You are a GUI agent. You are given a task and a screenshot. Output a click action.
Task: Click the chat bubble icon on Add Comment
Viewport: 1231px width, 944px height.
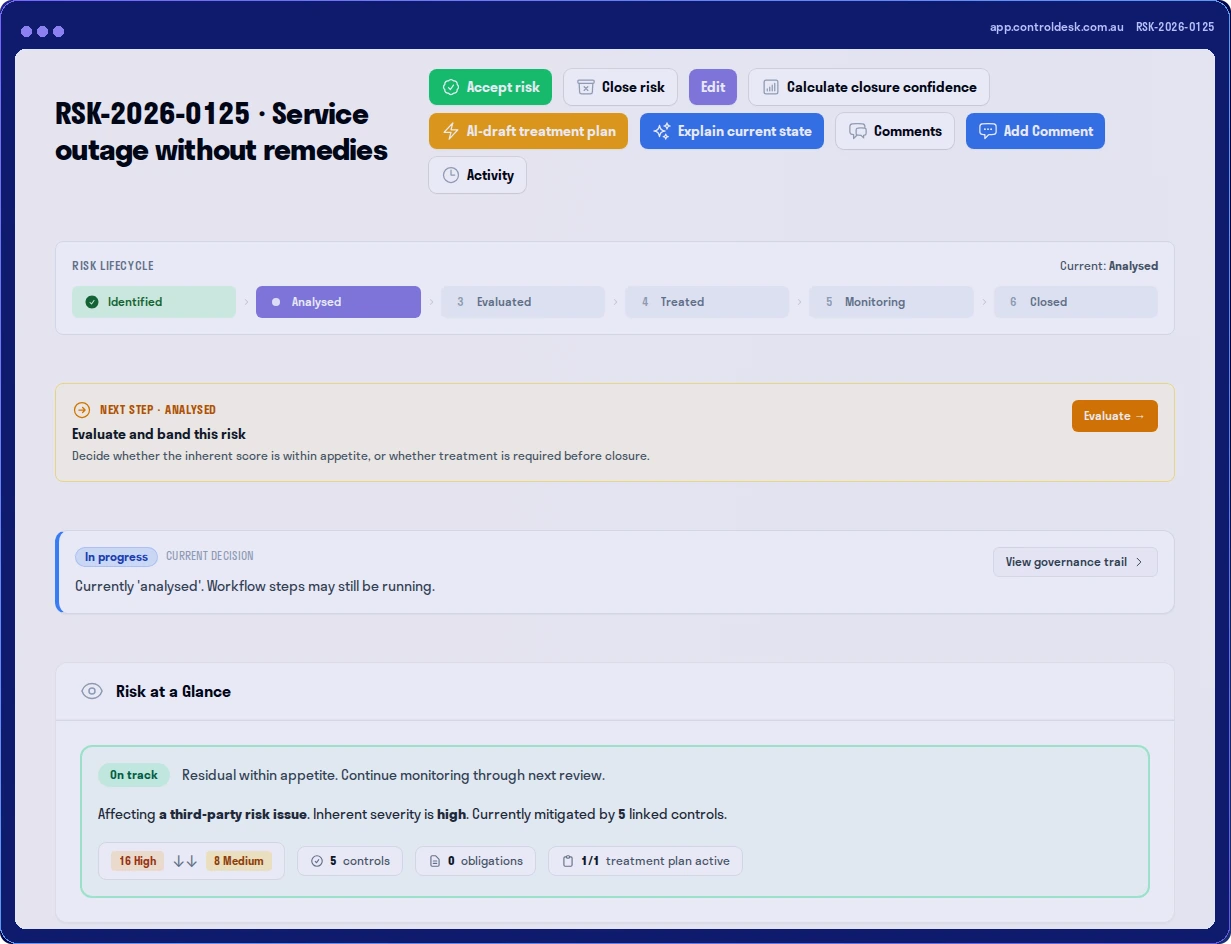[988, 131]
